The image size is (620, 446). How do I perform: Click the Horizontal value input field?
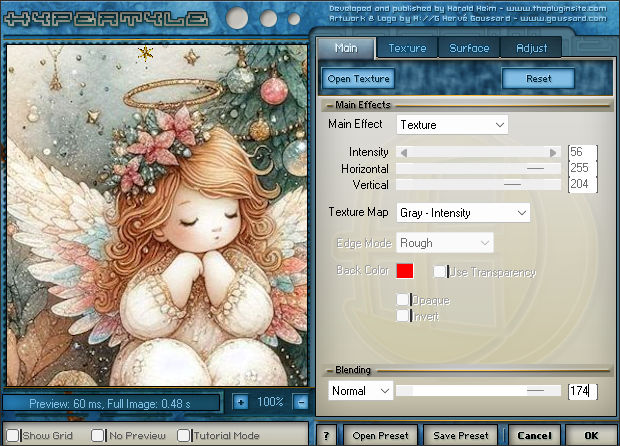pyautogui.click(x=582, y=168)
